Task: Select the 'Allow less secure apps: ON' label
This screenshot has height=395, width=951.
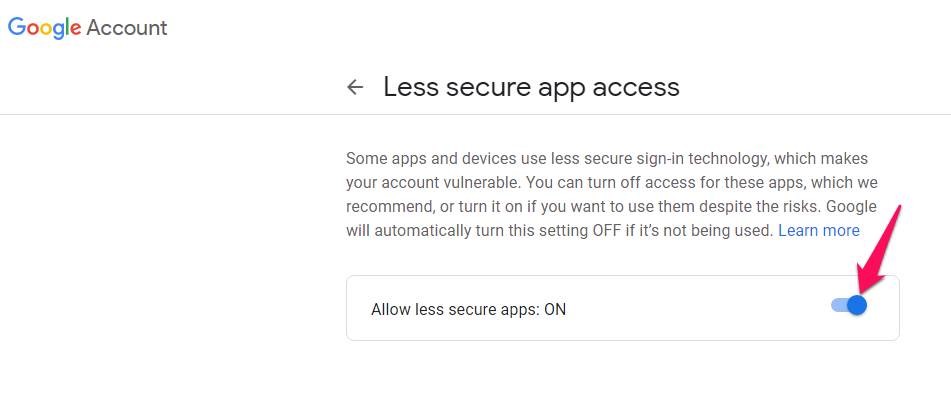Action: pos(468,309)
